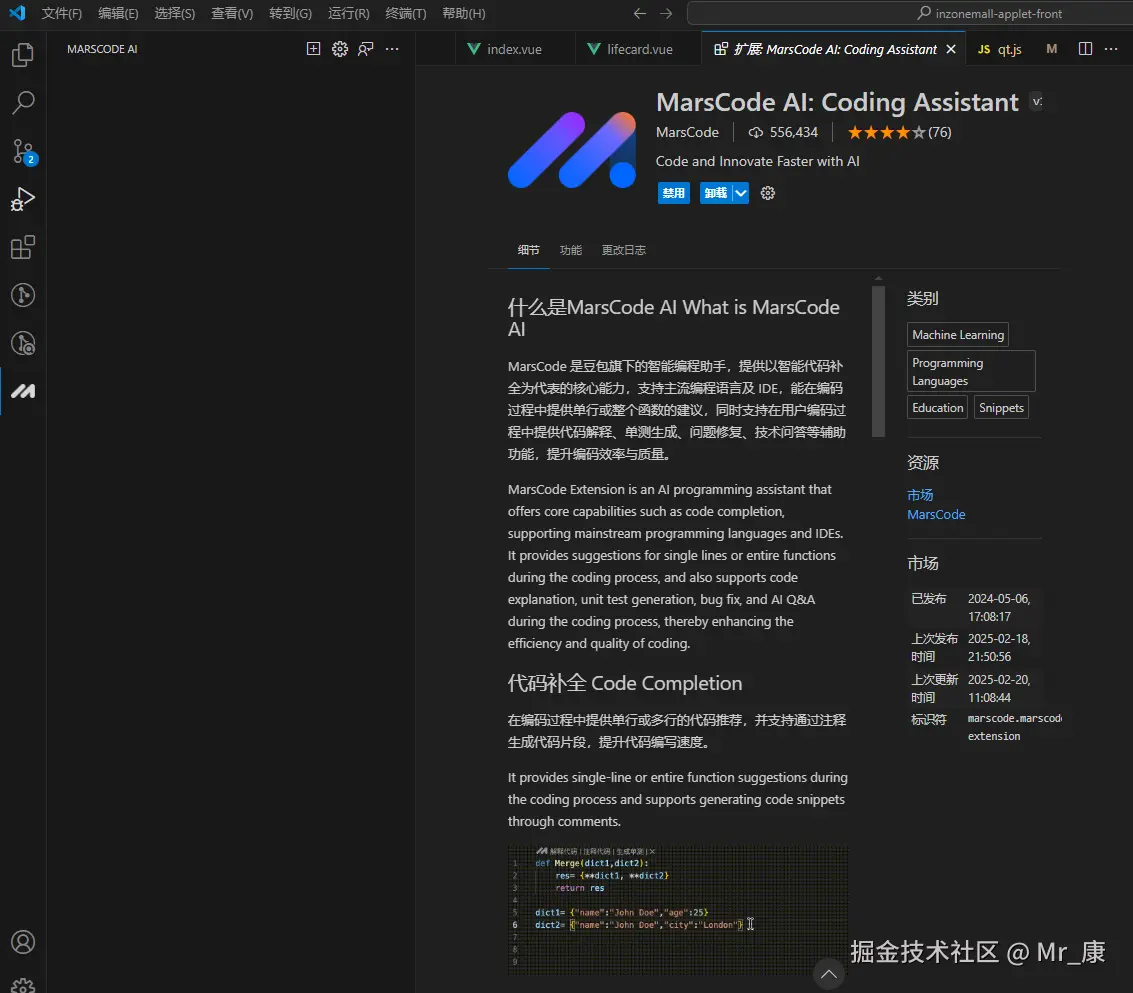Open the three-dots menu in the MarsCode AI panel header
1133x993 pixels.
pos(392,49)
